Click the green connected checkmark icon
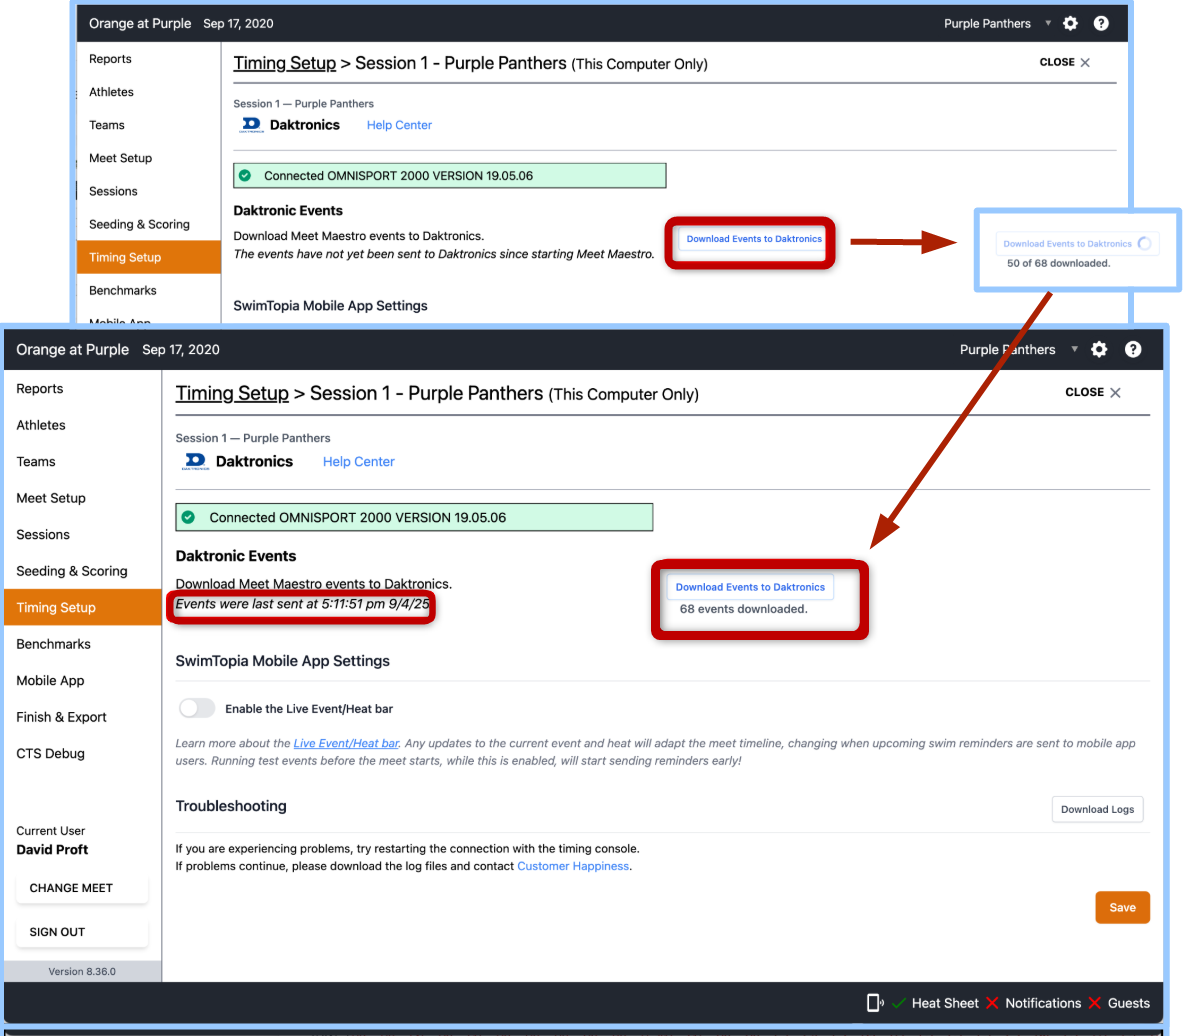The image size is (1188, 1036). [188, 518]
